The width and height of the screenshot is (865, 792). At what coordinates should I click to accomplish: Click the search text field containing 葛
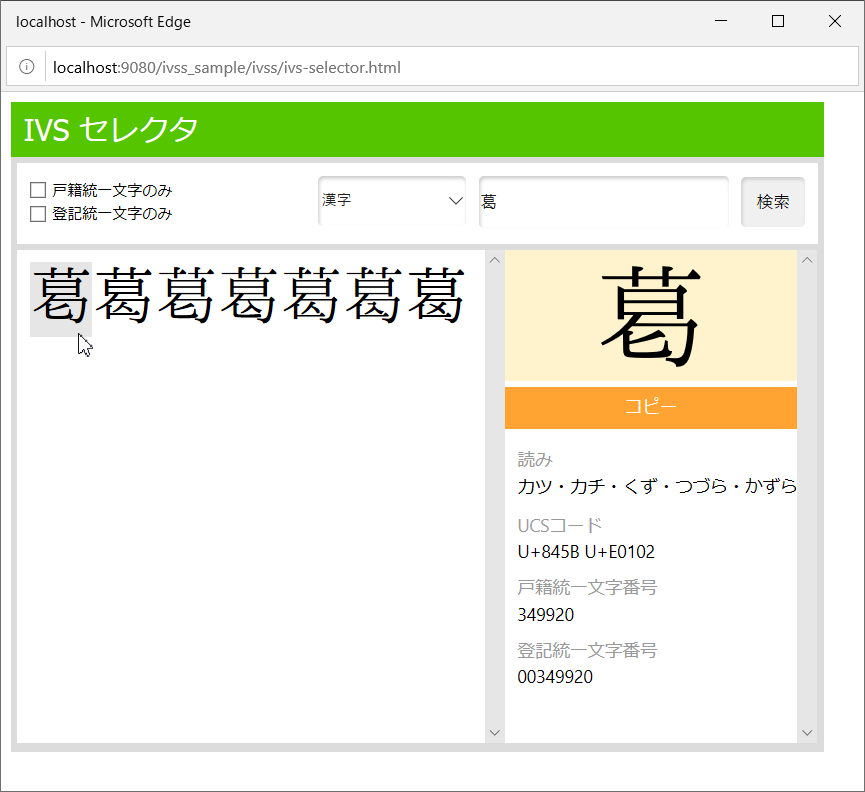pos(603,201)
